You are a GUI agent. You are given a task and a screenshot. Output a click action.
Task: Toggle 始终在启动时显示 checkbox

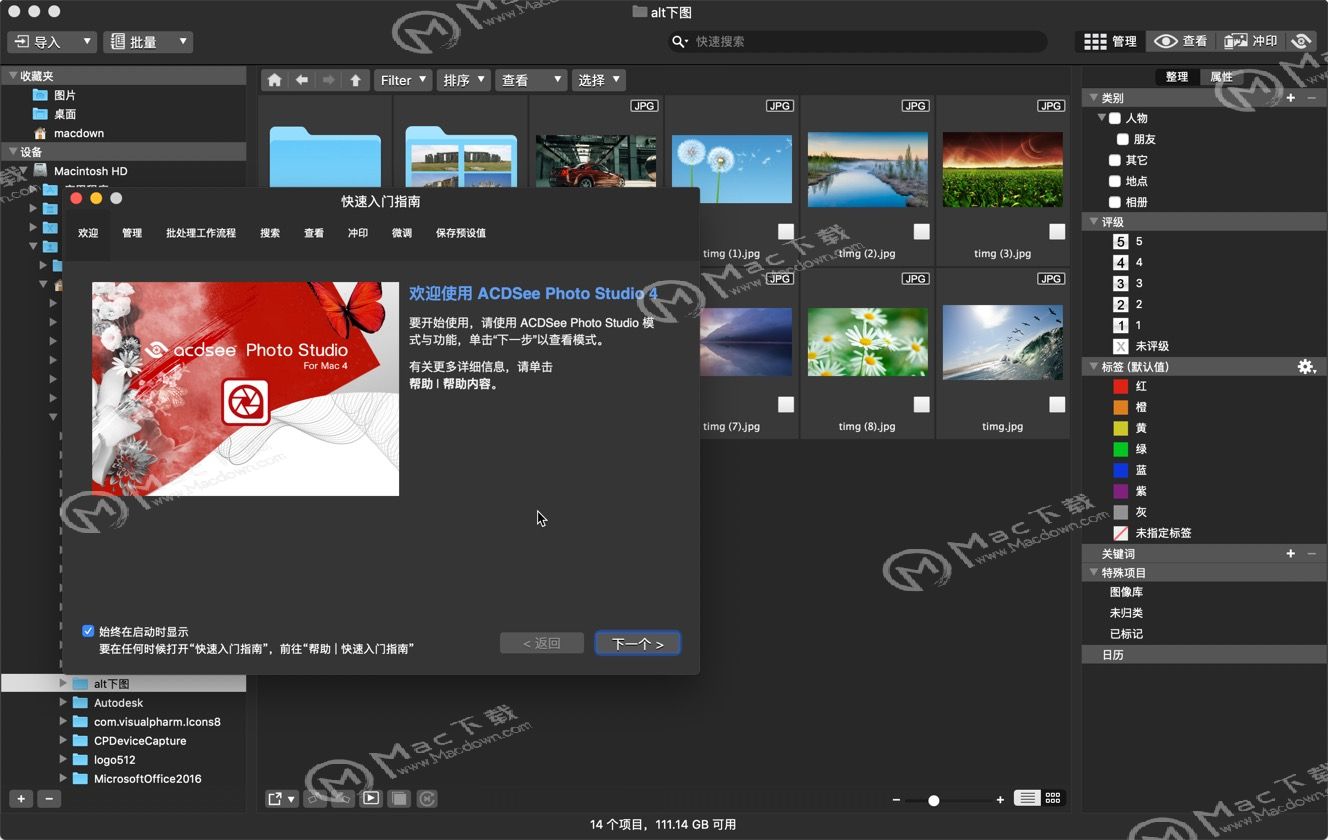click(x=88, y=631)
